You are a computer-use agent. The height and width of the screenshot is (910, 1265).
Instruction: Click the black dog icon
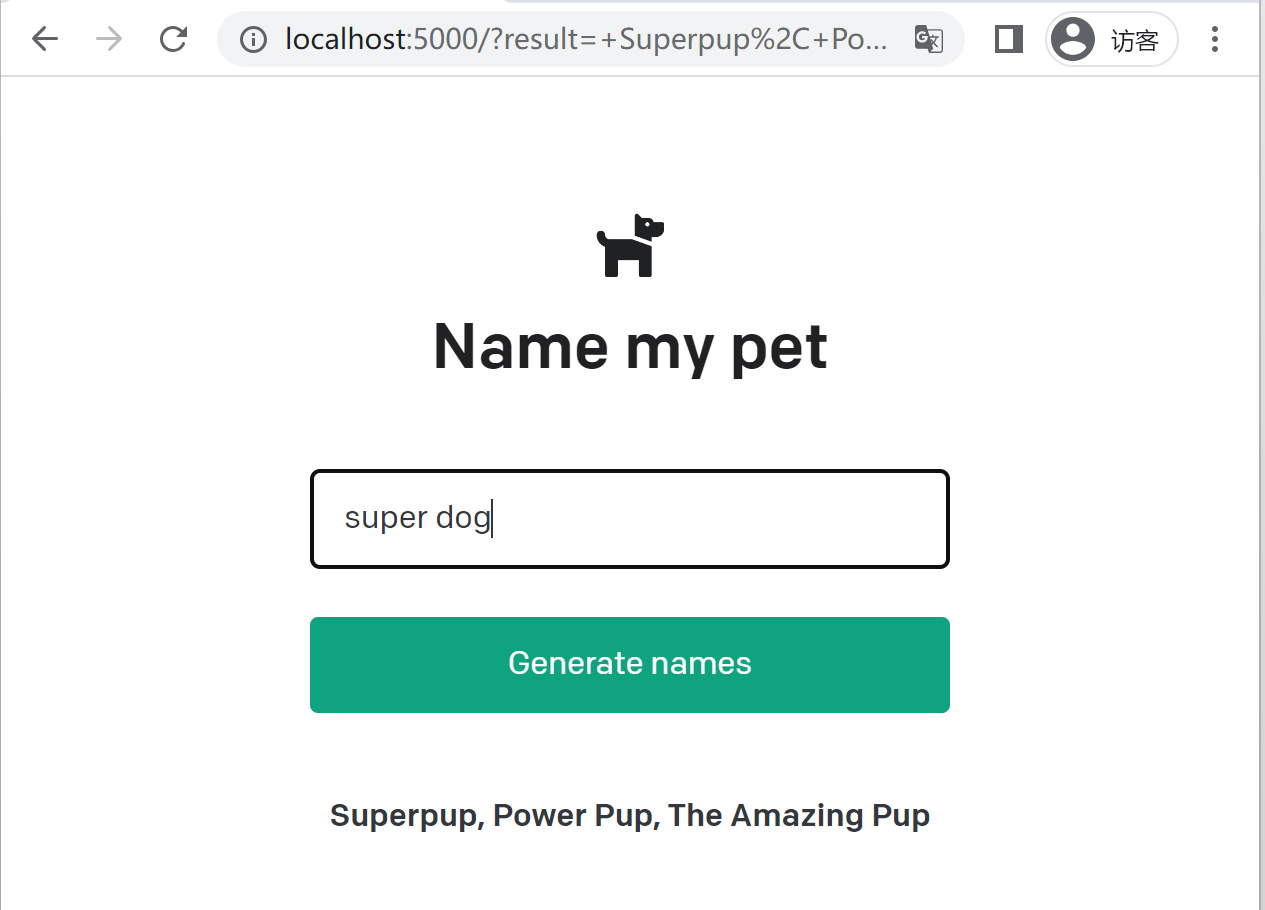630,246
